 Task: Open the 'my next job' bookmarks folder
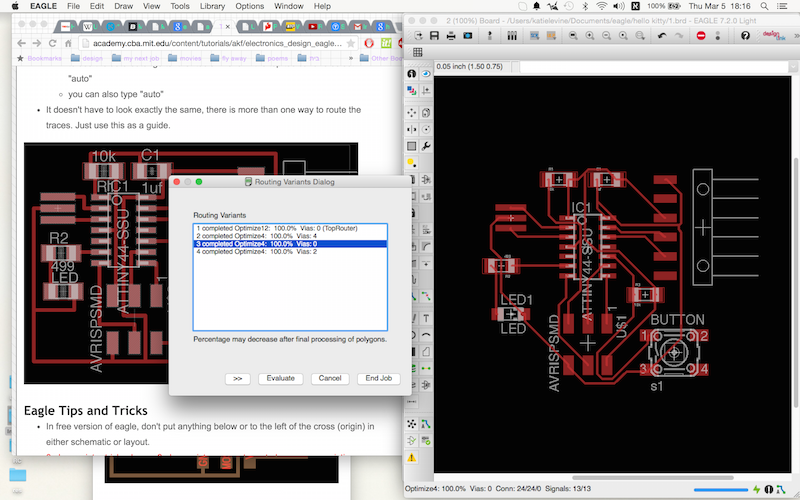[135, 58]
